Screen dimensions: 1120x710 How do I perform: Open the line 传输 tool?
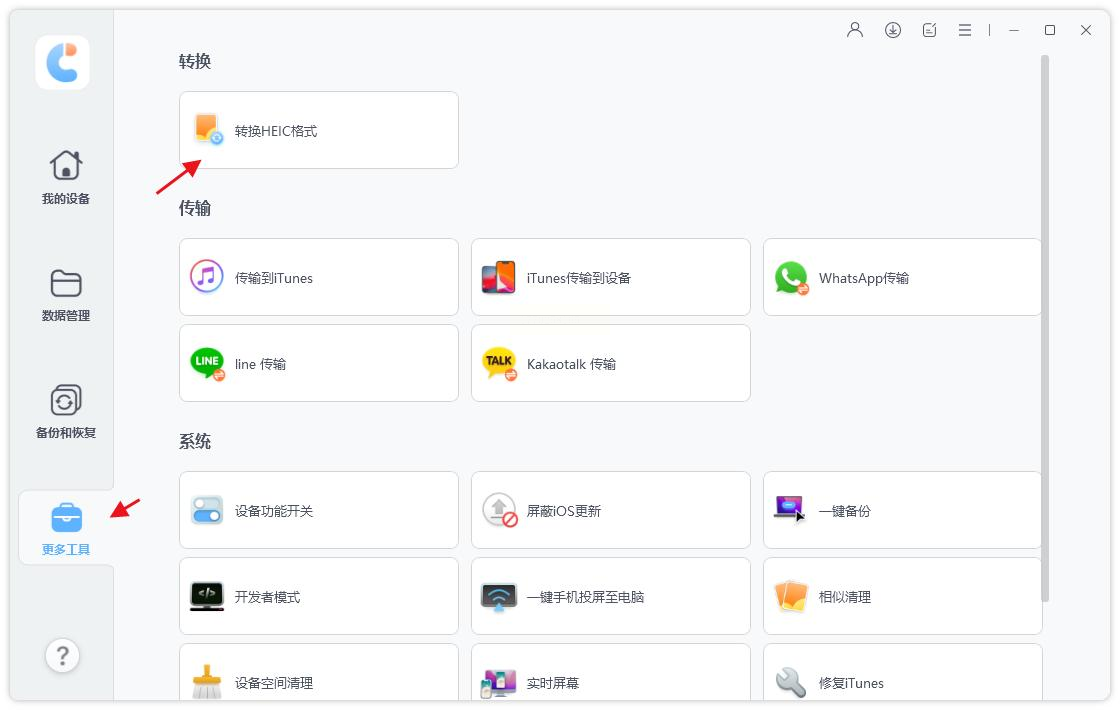[319, 364]
